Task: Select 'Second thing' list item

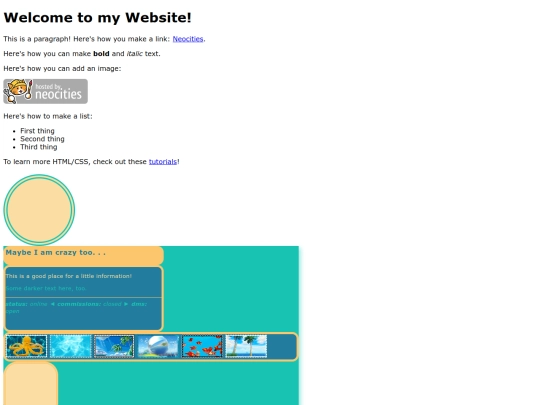Action: point(42,139)
